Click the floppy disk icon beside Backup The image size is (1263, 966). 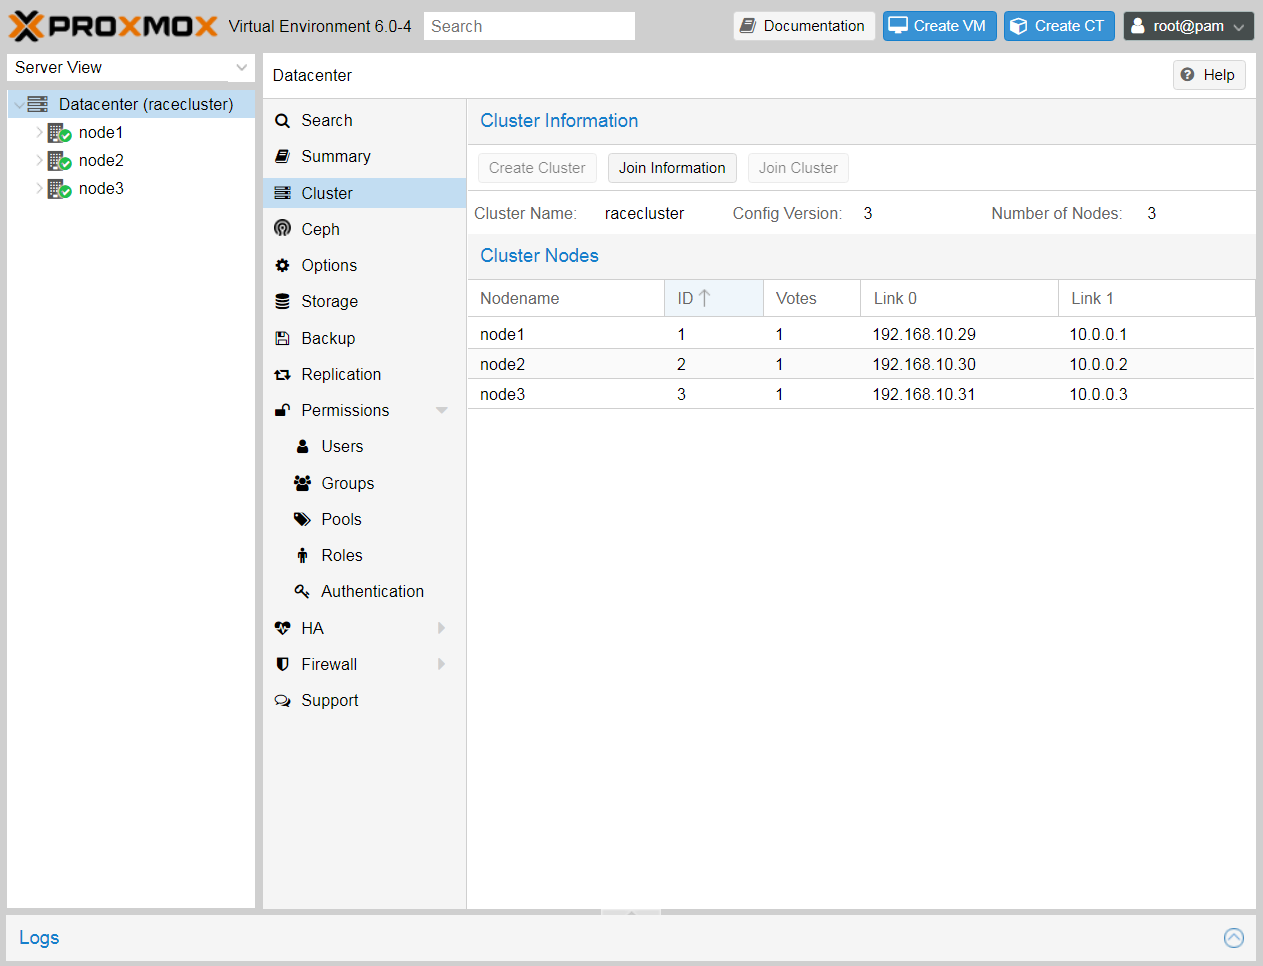click(283, 338)
